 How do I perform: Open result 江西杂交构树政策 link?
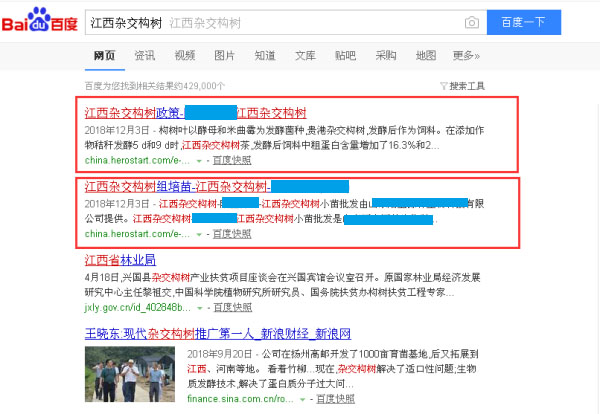pyautogui.click(x=196, y=113)
